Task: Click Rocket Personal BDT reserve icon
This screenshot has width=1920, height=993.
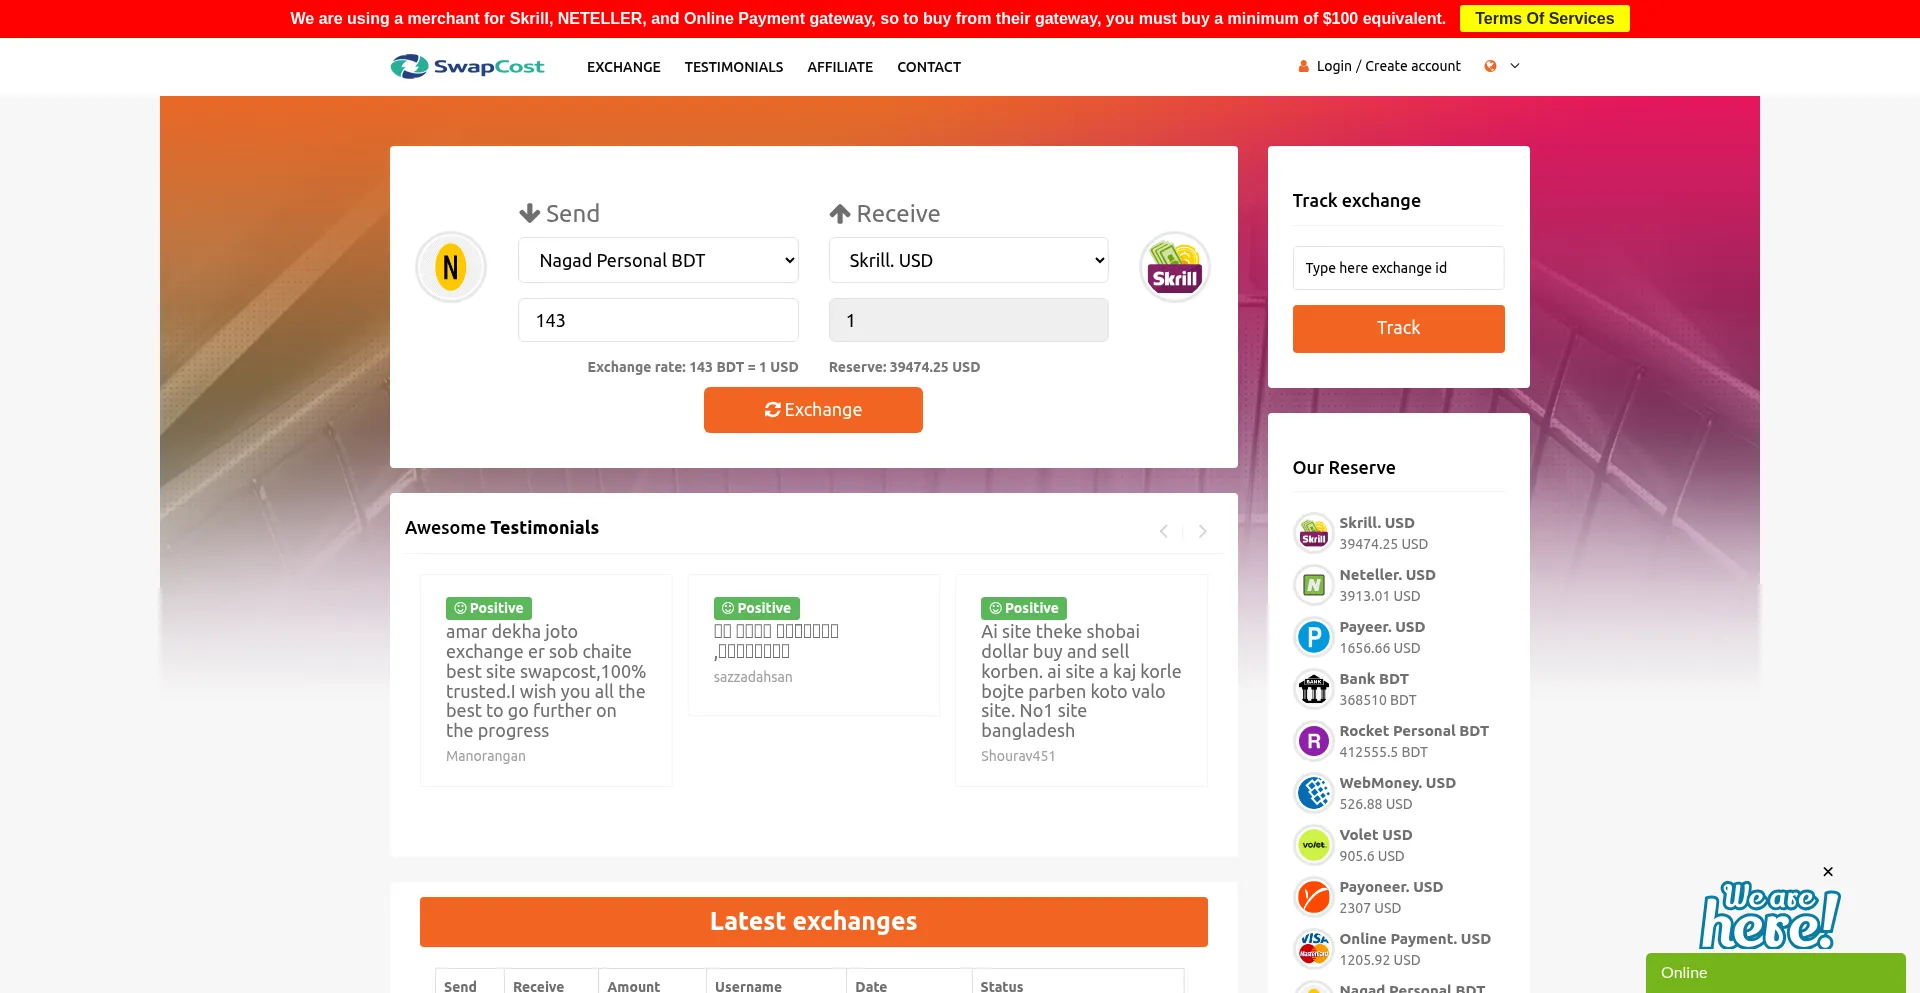Action: tap(1313, 741)
